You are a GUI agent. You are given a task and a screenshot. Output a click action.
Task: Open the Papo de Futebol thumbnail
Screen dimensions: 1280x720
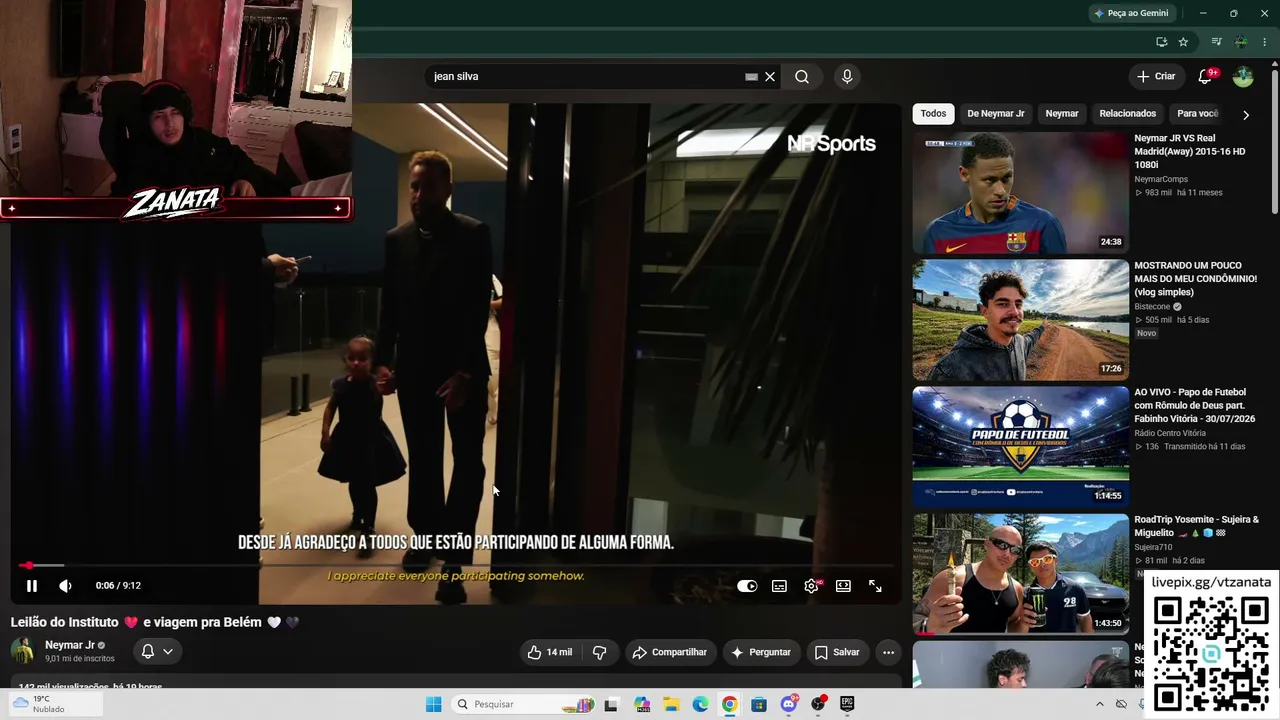point(1020,447)
